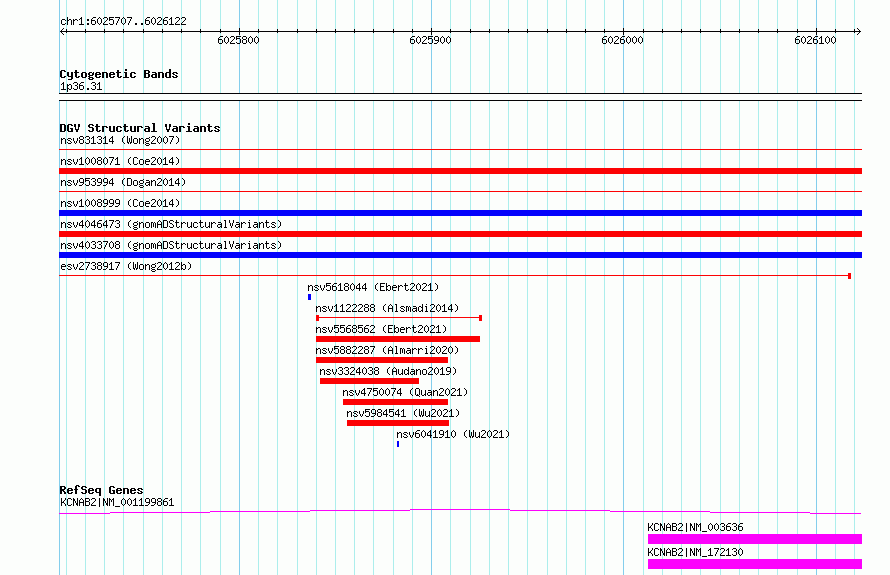Open nsv5882287 (Almarri2020) label
The width and height of the screenshot is (890, 575).
click(x=387, y=350)
